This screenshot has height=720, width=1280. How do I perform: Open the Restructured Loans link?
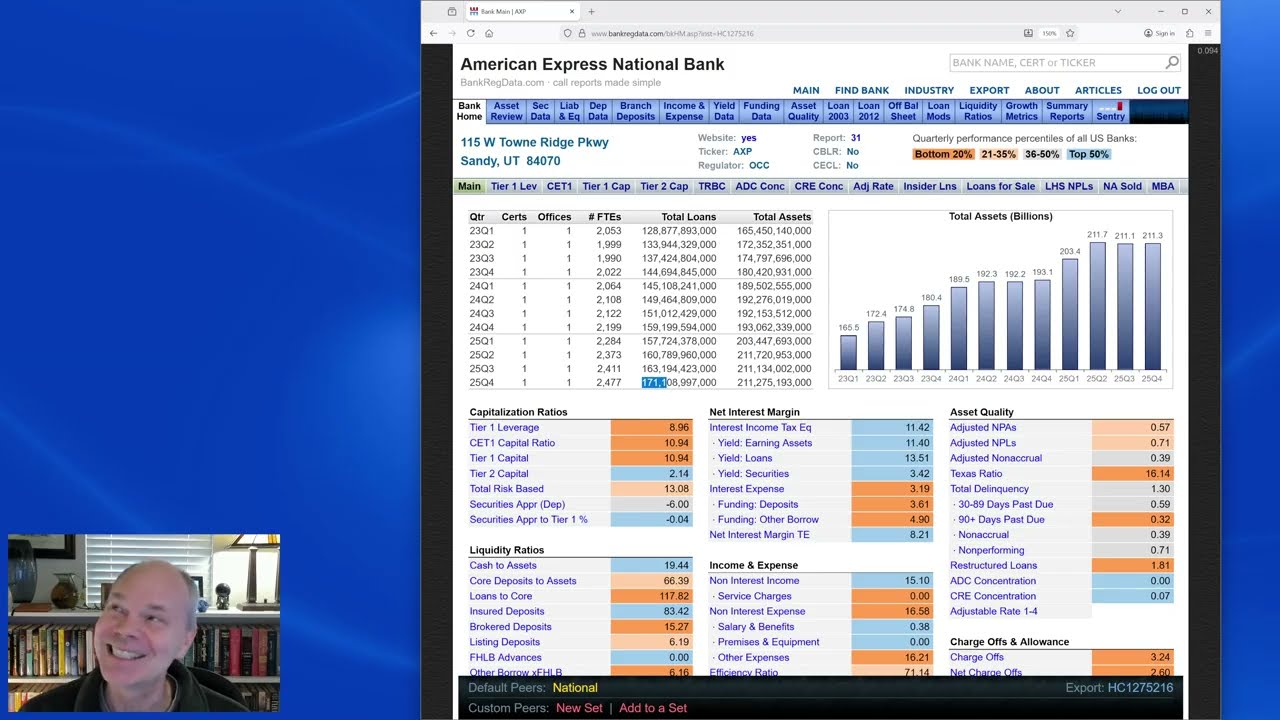click(x=993, y=566)
